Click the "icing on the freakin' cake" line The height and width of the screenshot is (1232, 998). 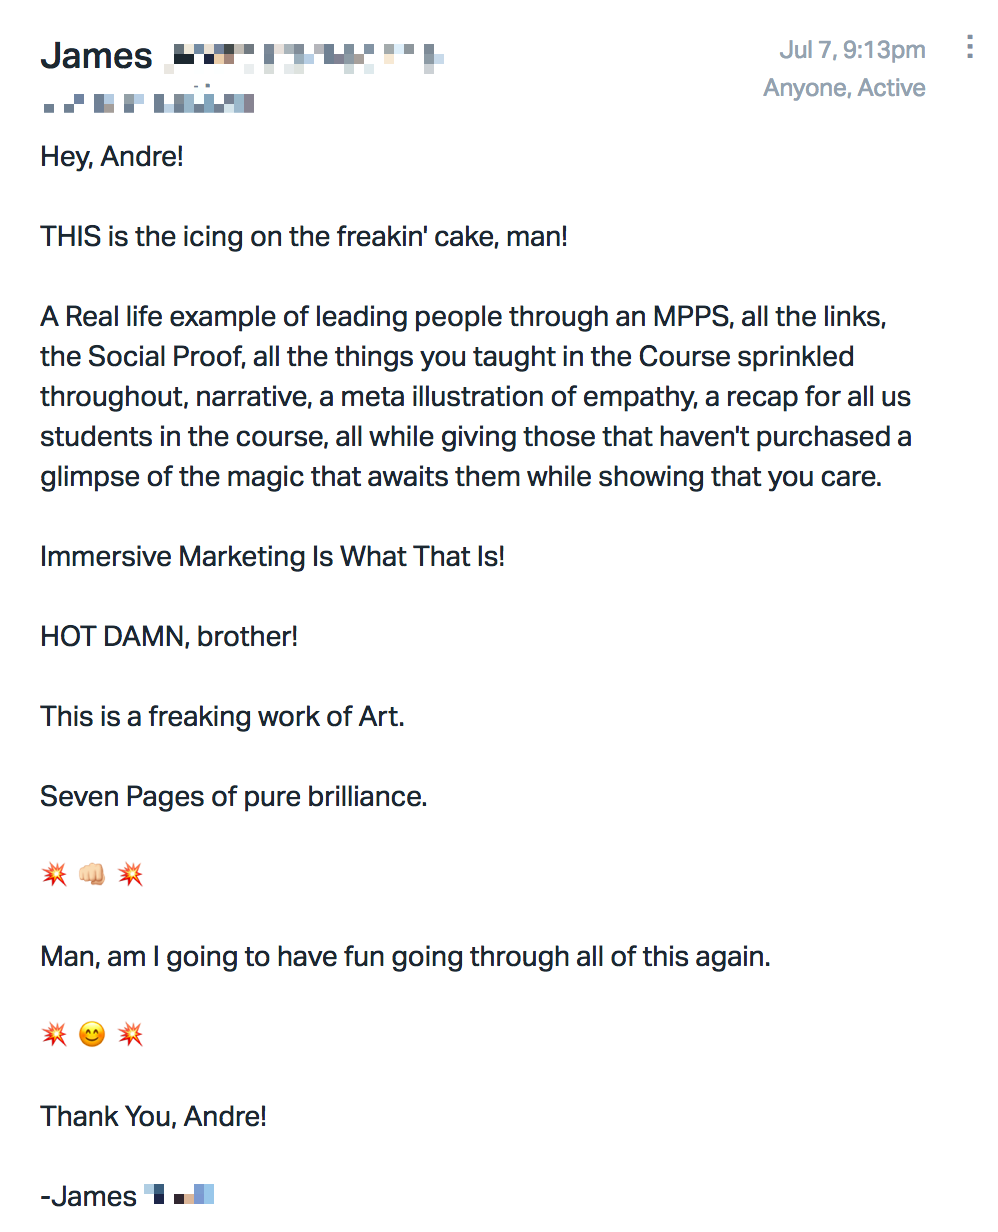(x=304, y=237)
